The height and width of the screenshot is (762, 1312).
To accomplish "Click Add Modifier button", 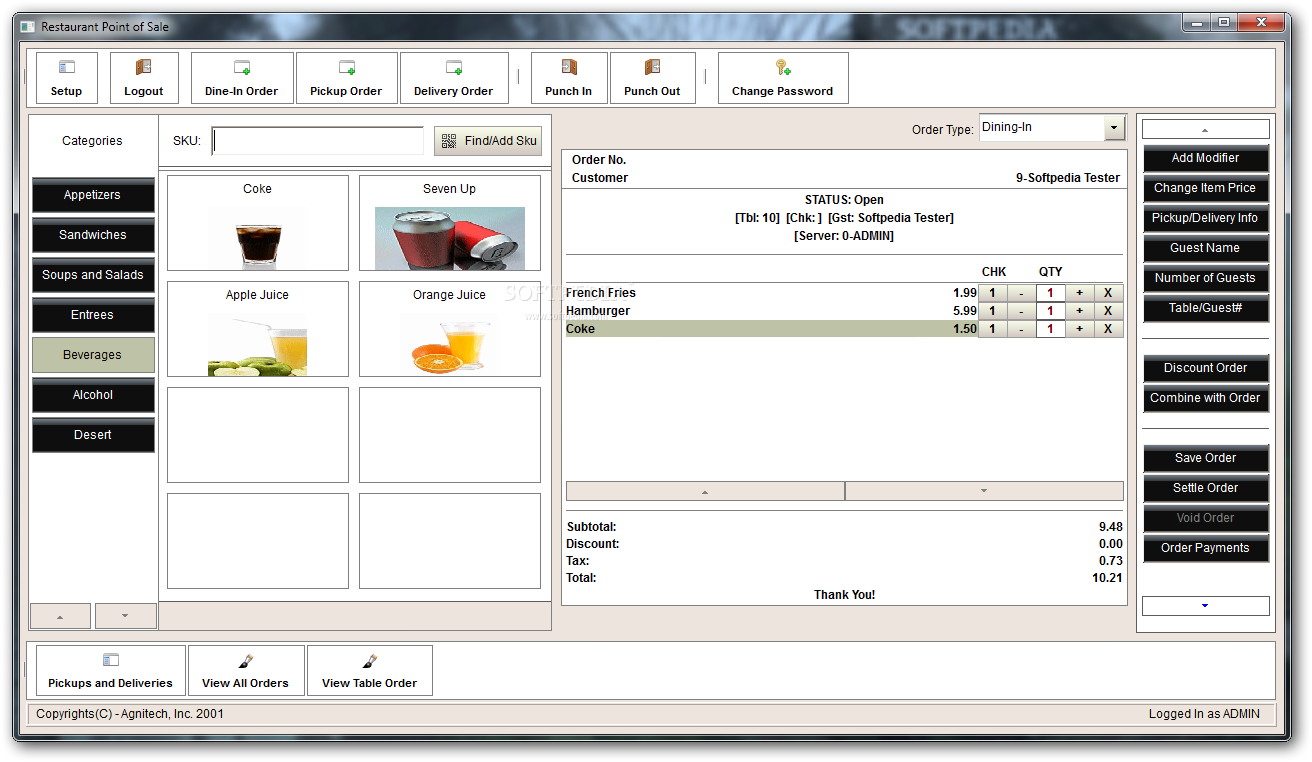I will [1205, 158].
